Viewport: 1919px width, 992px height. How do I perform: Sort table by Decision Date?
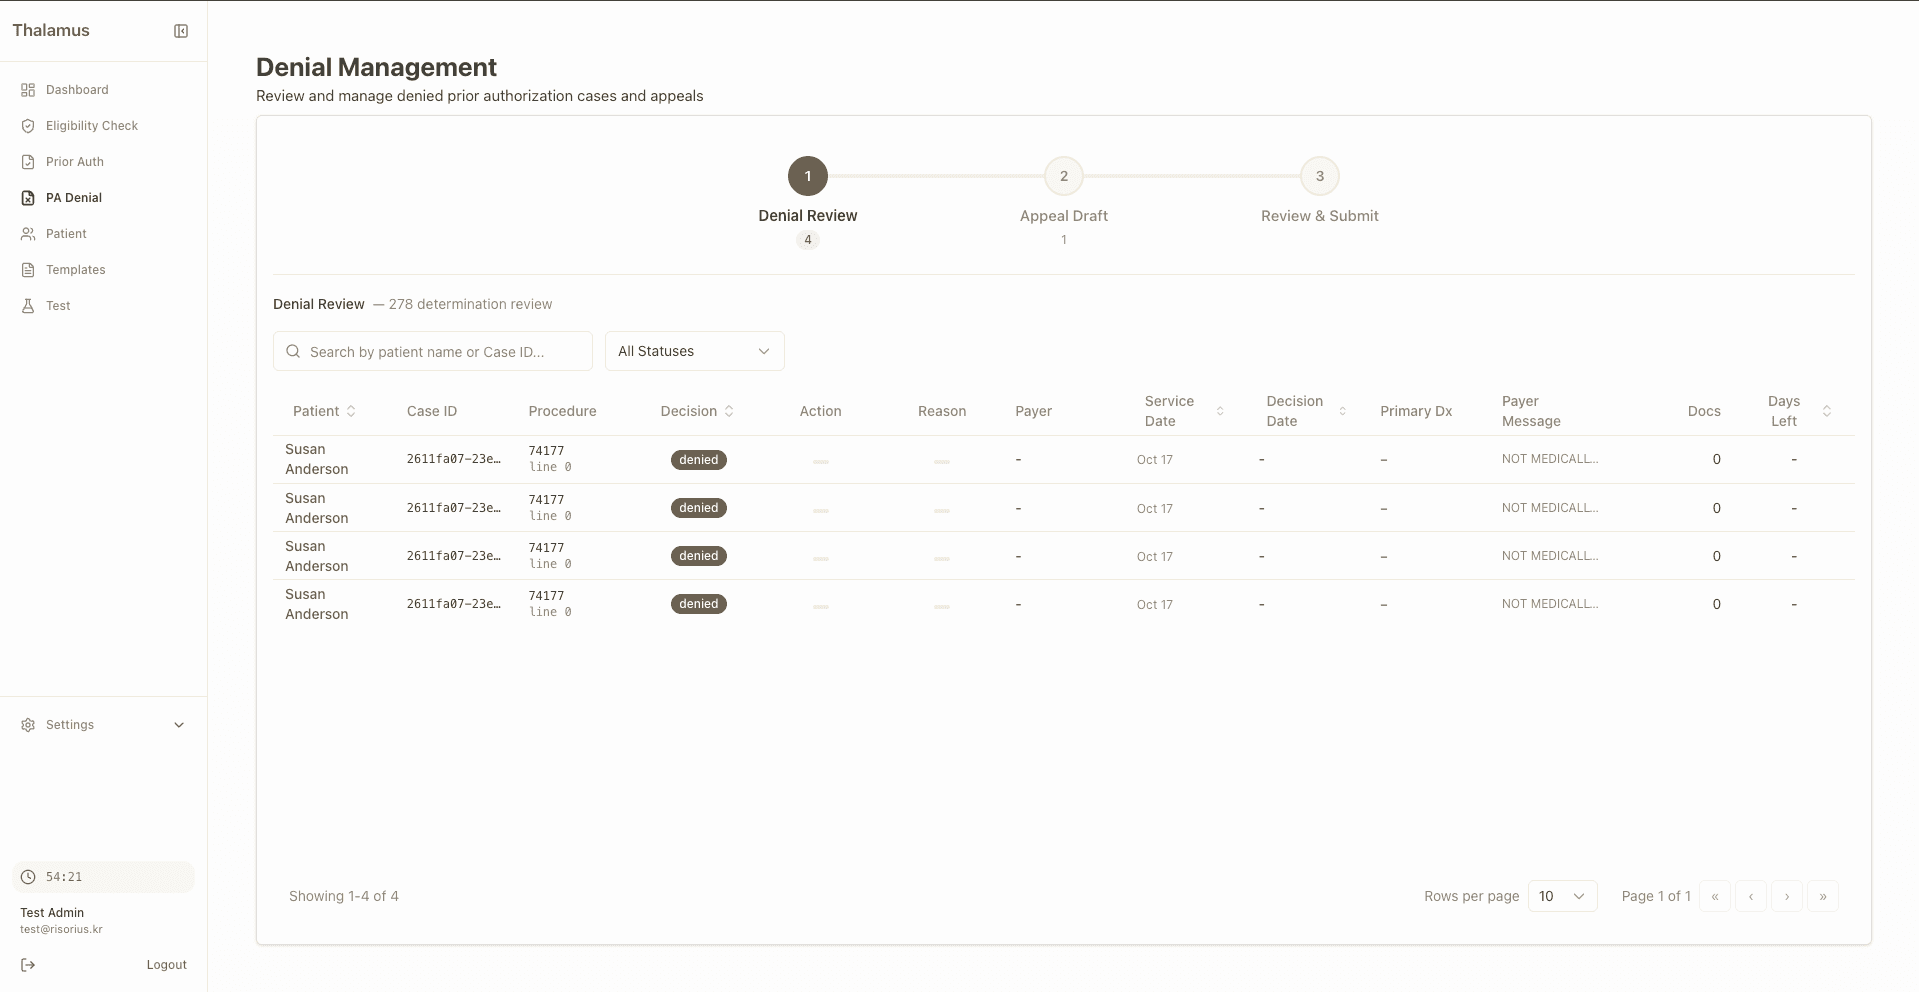pyautogui.click(x=1306, y=411)
